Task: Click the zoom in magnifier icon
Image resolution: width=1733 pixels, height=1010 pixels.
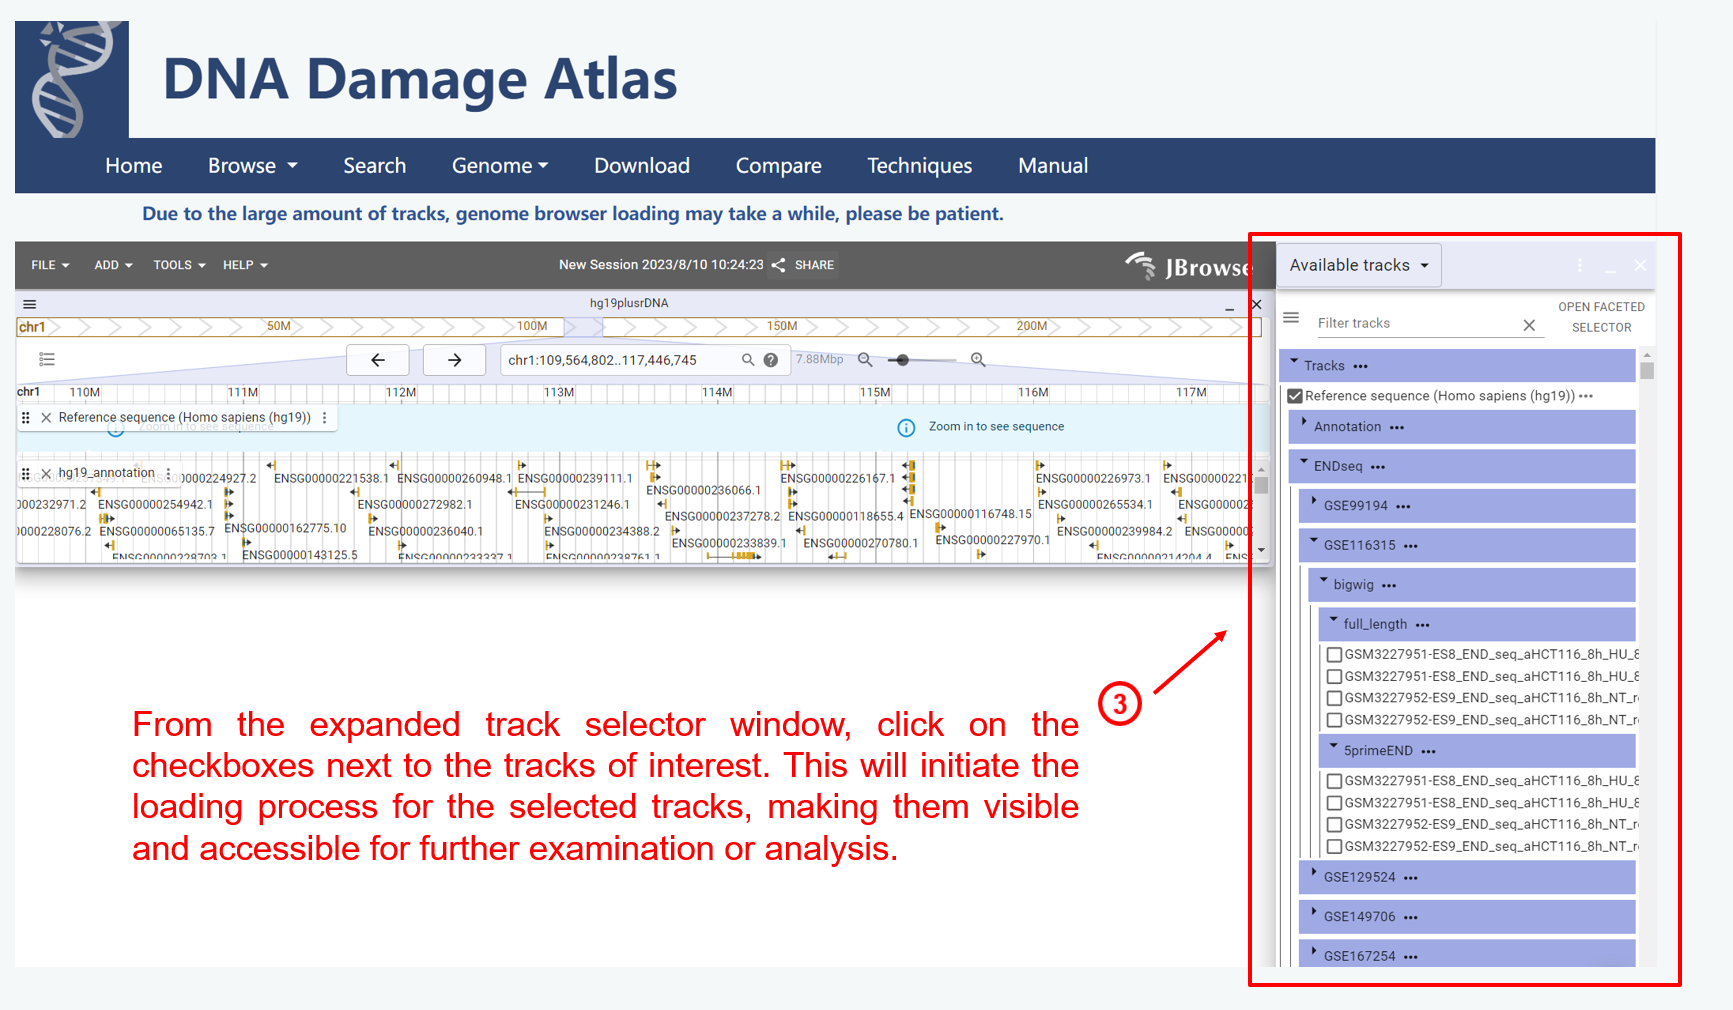Action: (x=978, y=360)
